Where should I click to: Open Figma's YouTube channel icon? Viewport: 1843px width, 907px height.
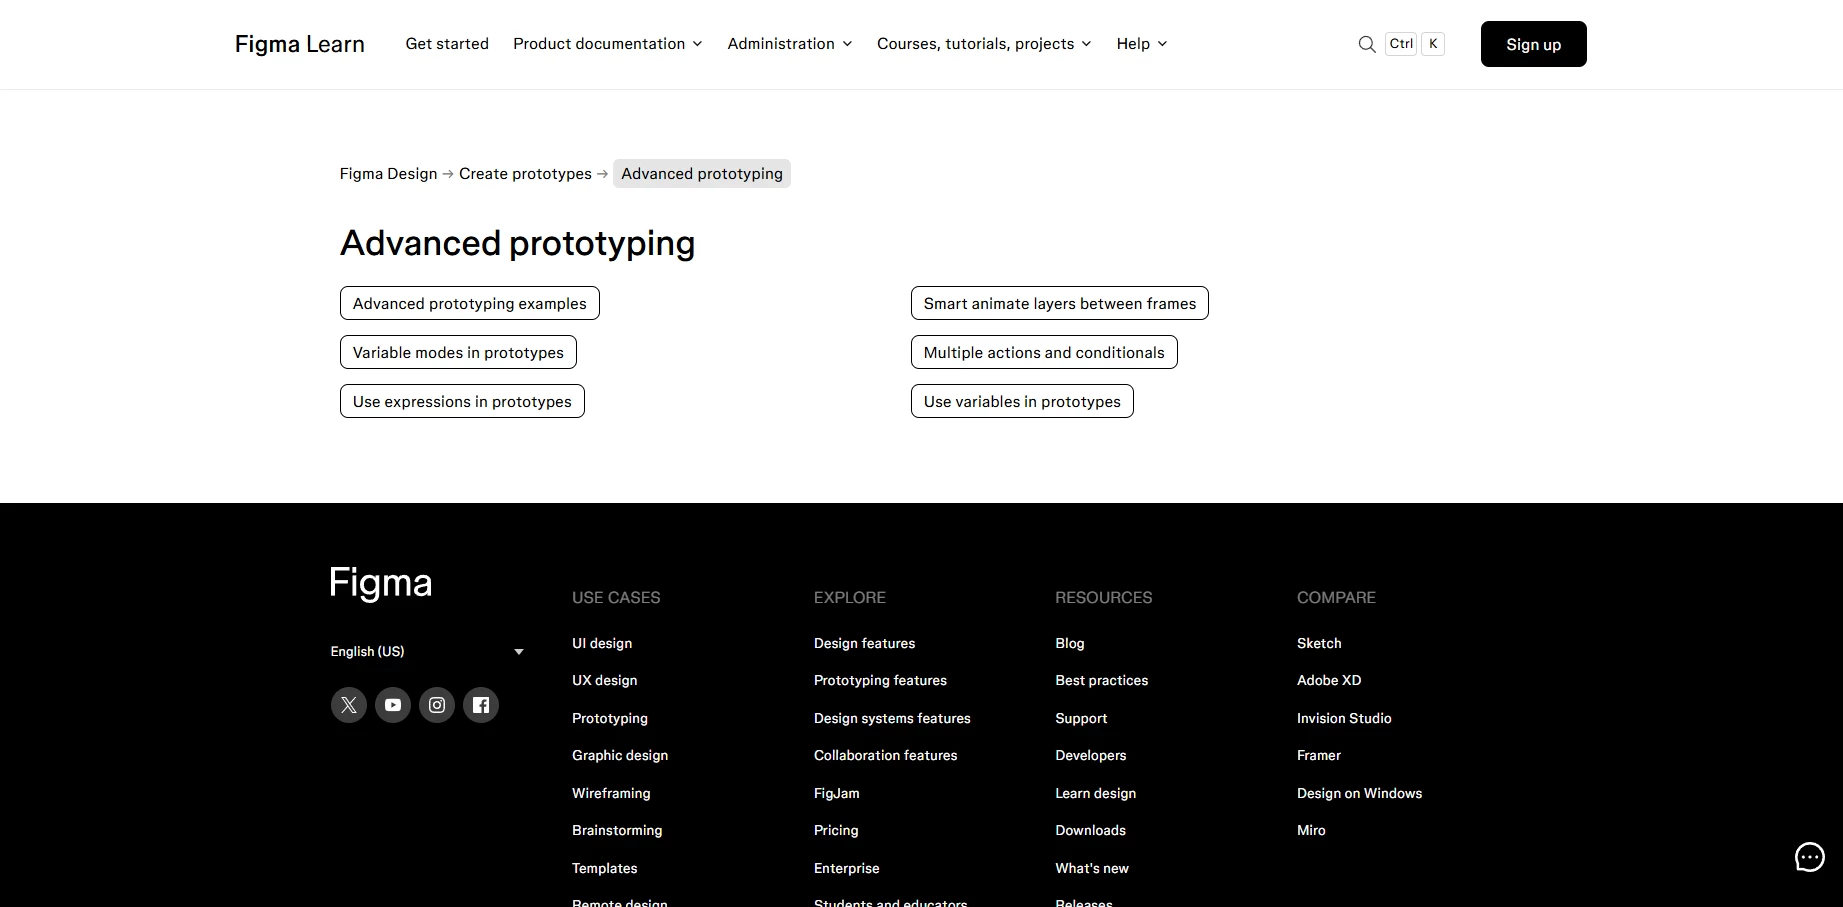393,705
